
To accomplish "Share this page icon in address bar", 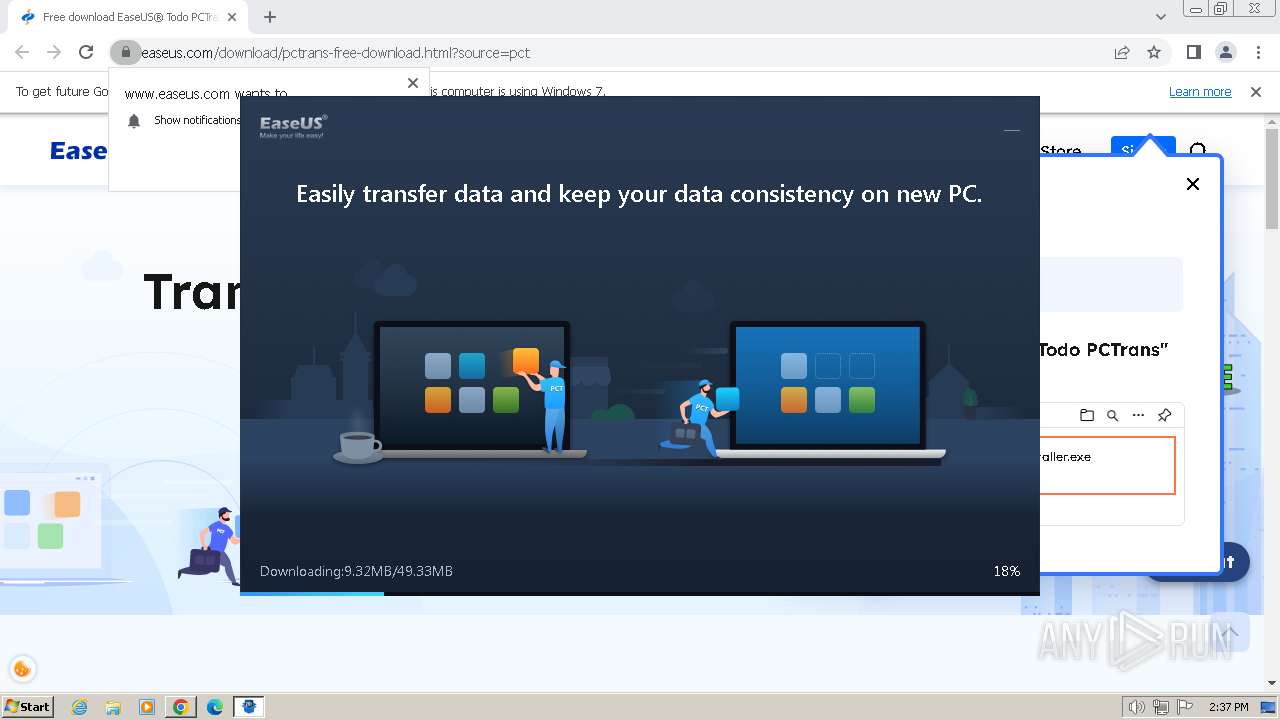I will click(x=1122, y=52).
